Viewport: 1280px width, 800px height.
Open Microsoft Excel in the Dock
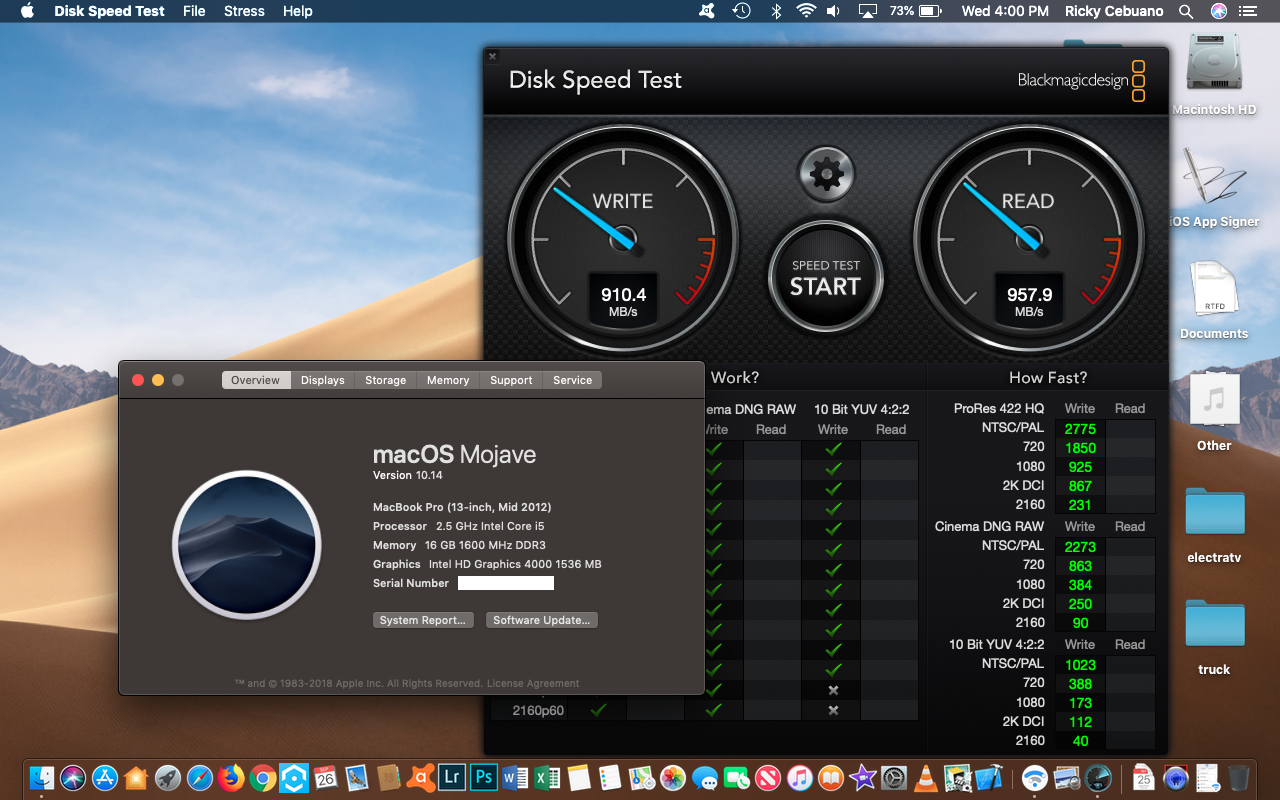(x=547, y=777)
